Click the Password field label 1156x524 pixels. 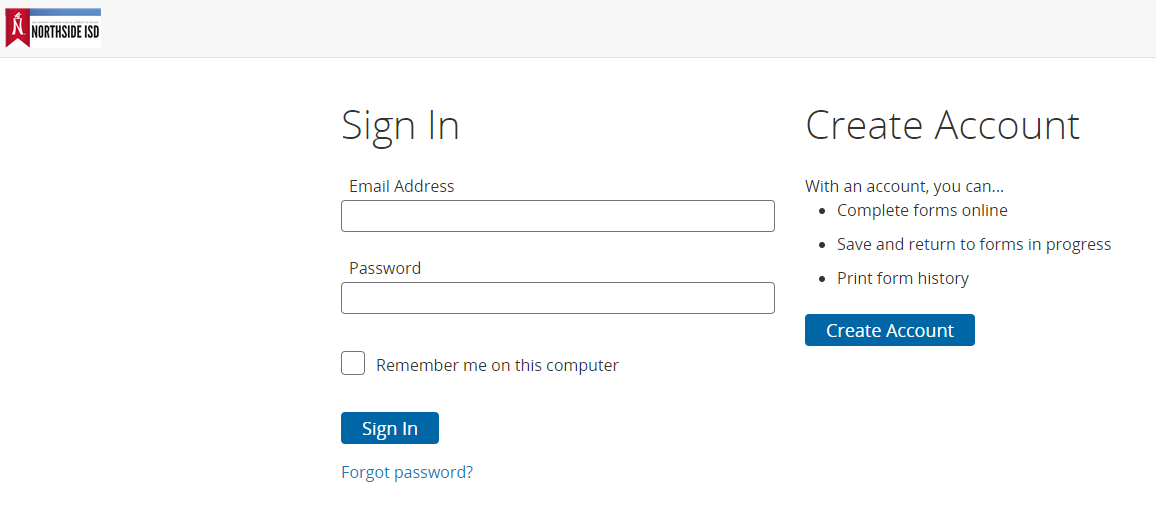point(385,268)
